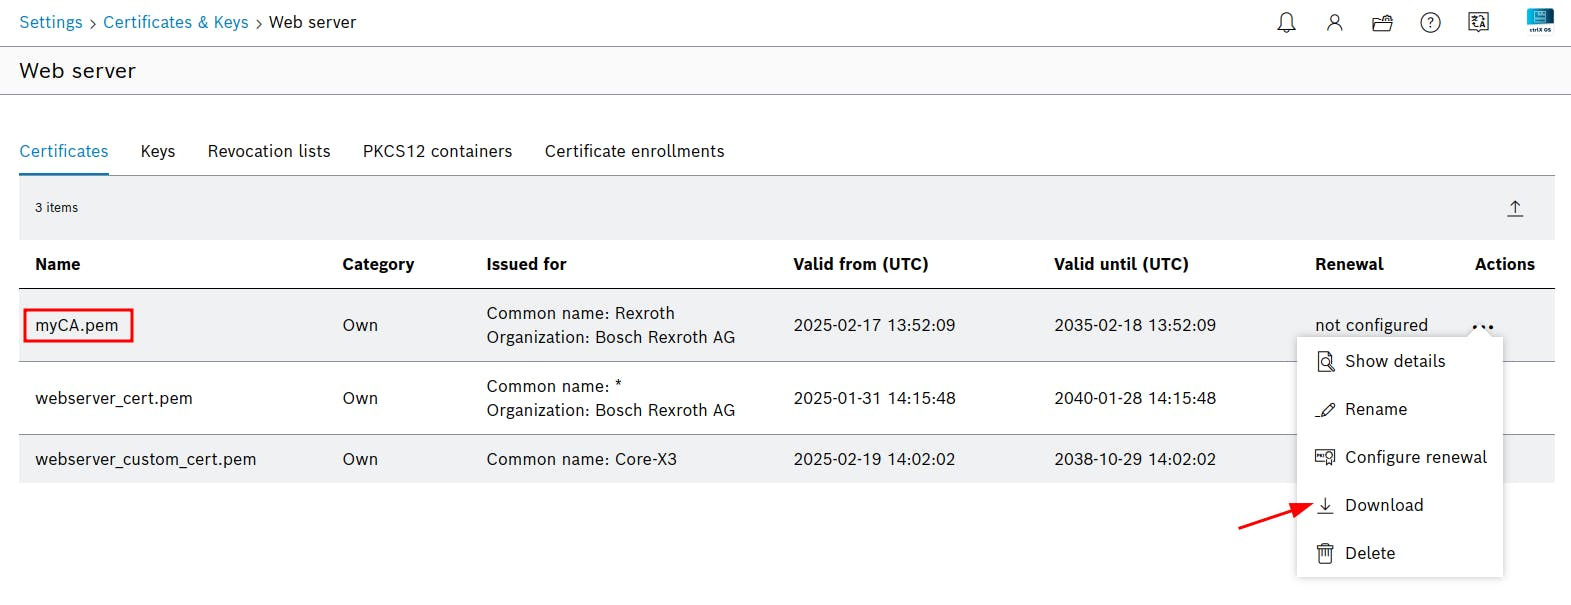Switch to PKCS12 containers tab
This screenshot has height=605, width=1571.
pyautogui.click(x=437, y=151)
